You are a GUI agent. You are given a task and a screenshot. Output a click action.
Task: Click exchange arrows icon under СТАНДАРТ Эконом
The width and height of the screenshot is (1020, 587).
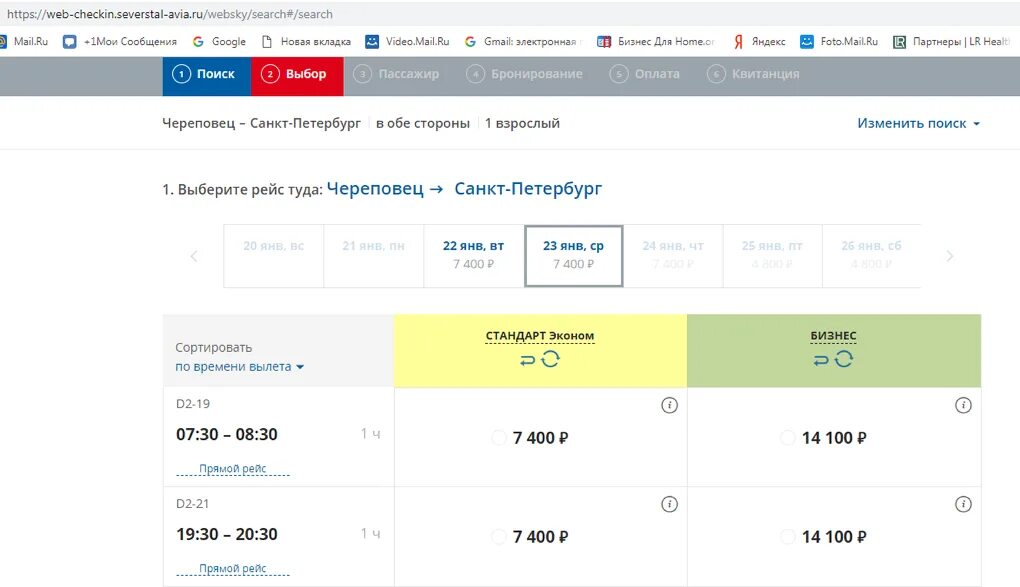click(528, 360)
